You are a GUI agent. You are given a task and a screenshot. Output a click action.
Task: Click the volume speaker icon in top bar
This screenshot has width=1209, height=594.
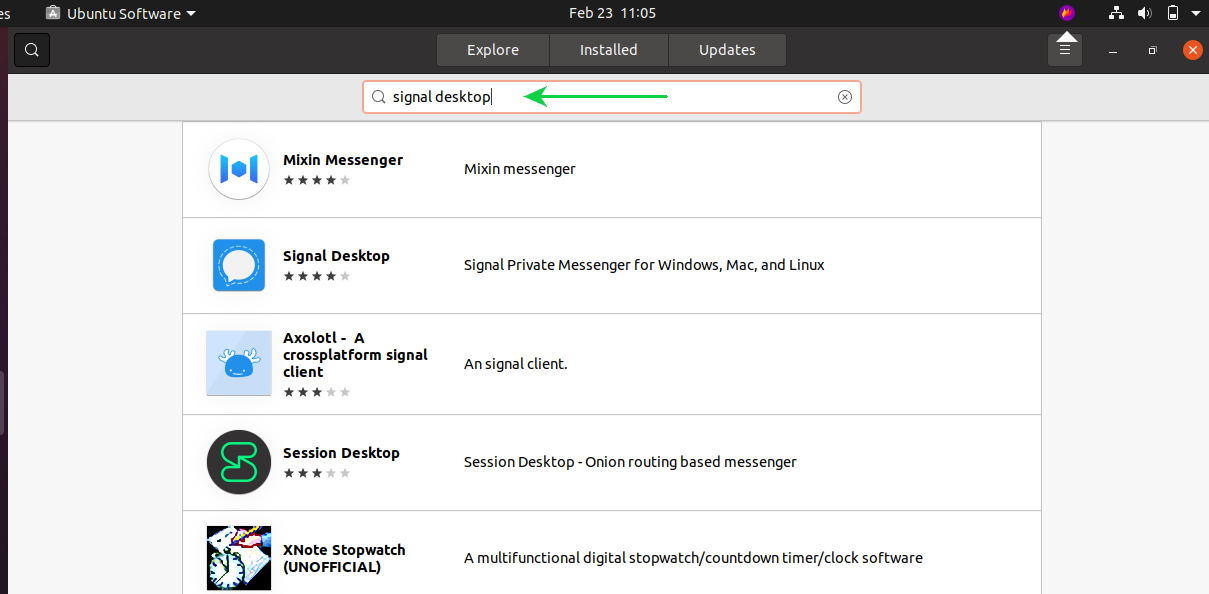(1145, 13)
